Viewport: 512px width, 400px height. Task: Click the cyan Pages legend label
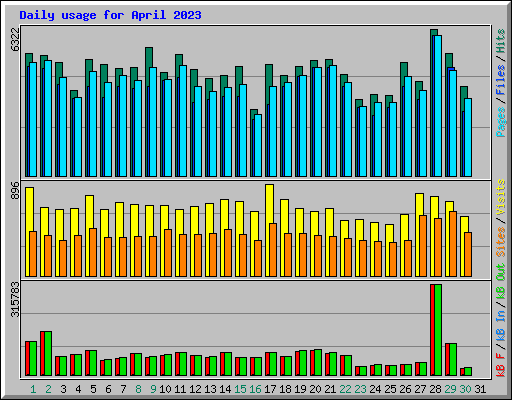(x=501, y=122)
